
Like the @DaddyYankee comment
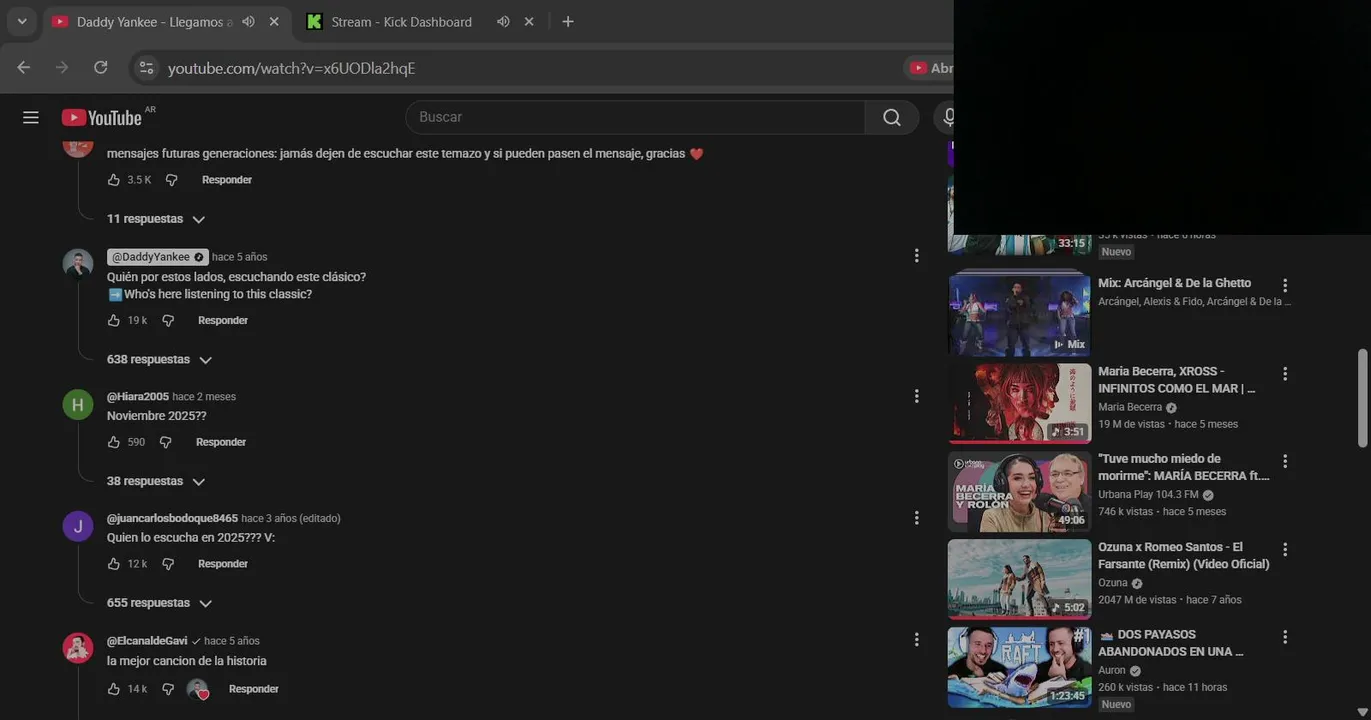[x=113, y=321]
